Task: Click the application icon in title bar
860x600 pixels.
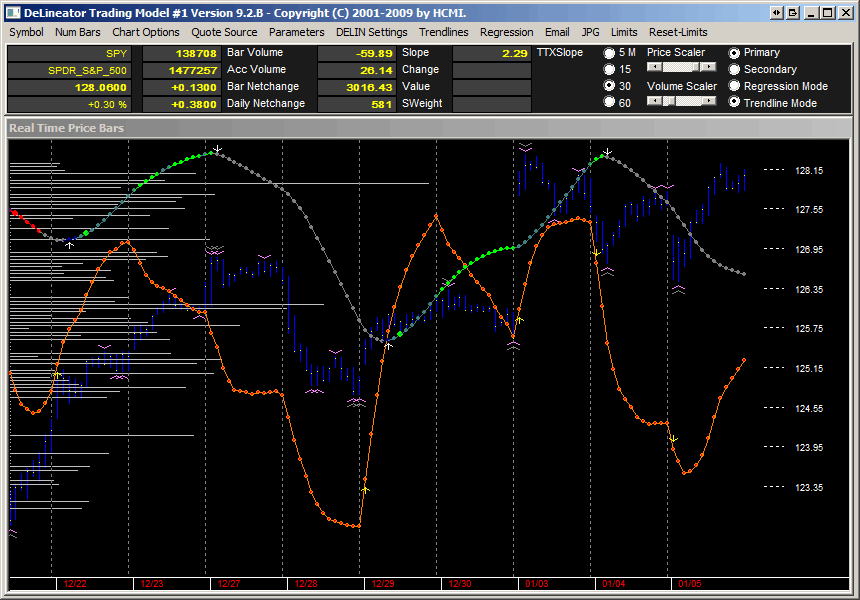Action: (x=14, y=13)
